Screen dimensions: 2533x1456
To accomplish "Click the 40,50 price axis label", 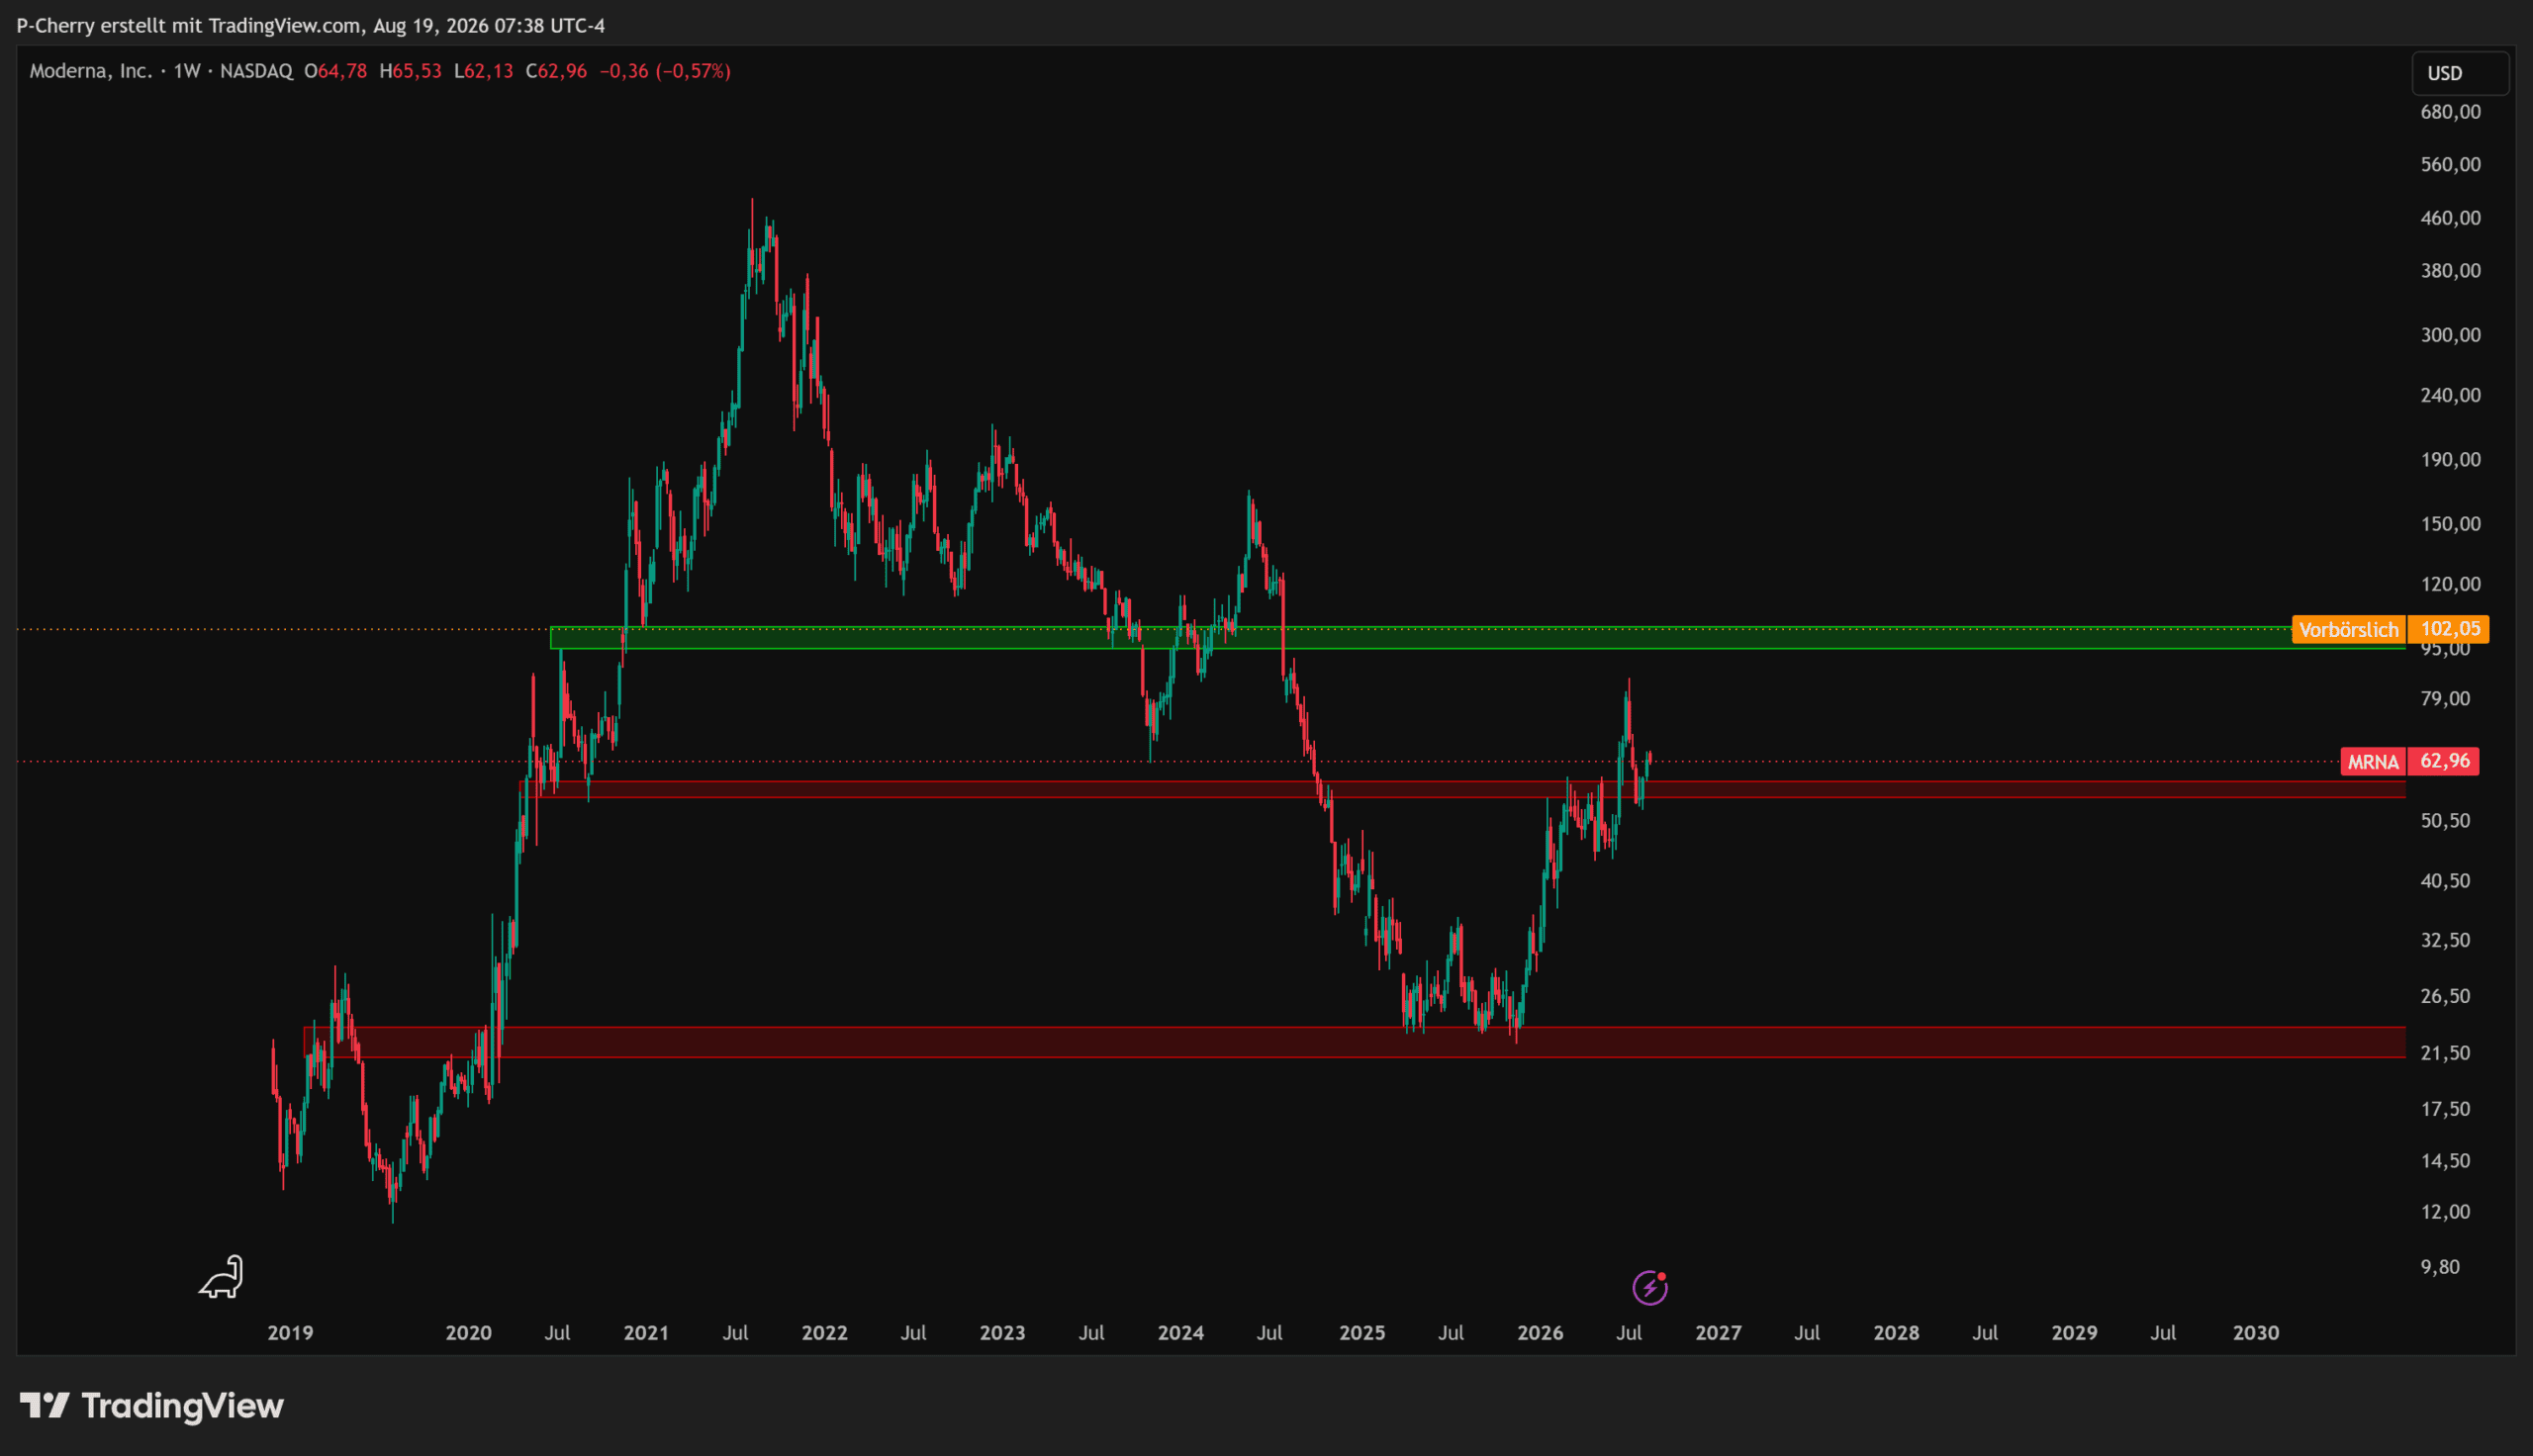I will tap(2446, 881).
